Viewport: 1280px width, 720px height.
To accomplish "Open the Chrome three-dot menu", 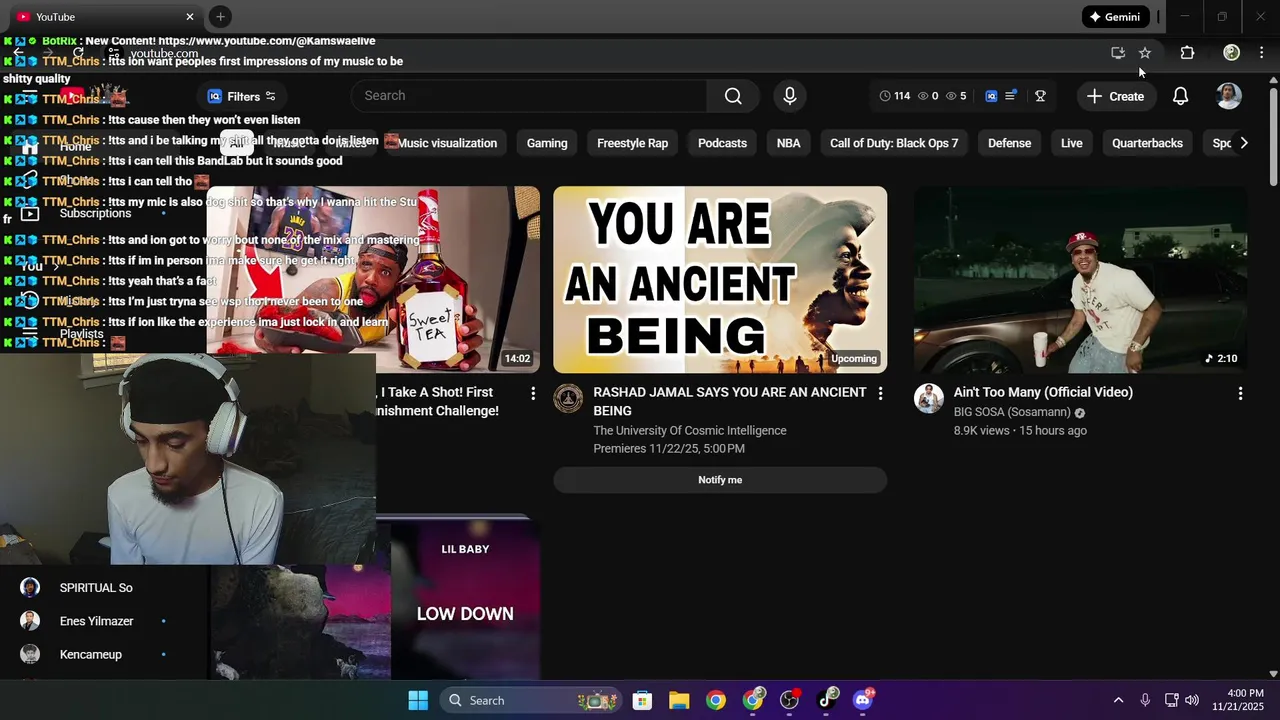I will pos(1261,53).
